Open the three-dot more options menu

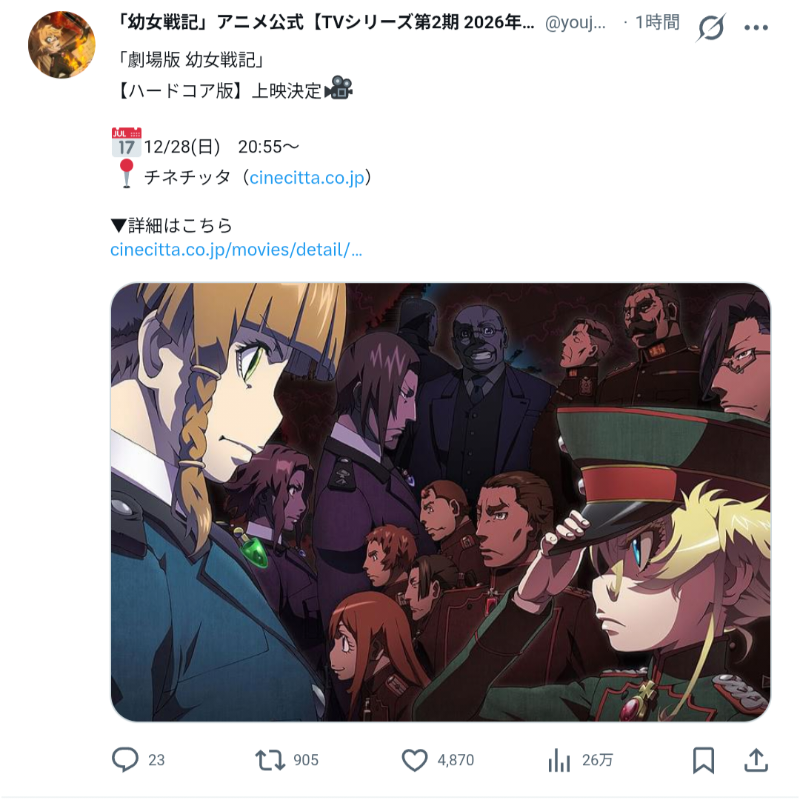click(756, 28)
